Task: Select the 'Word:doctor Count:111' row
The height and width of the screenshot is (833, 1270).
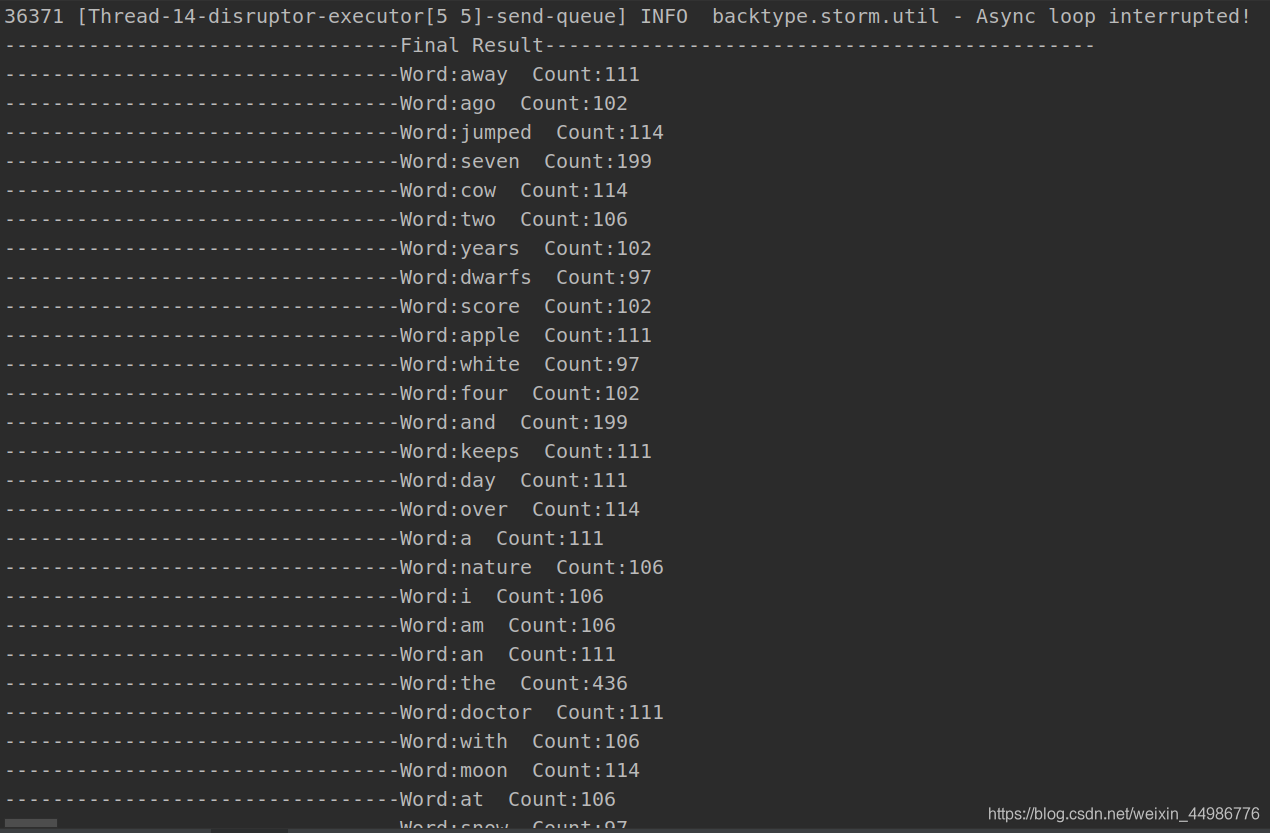Action: [333, 712]
